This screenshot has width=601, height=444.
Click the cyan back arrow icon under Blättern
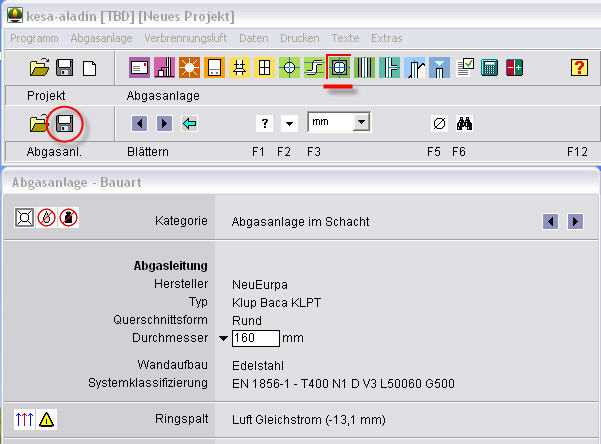(x=189, y=124)
